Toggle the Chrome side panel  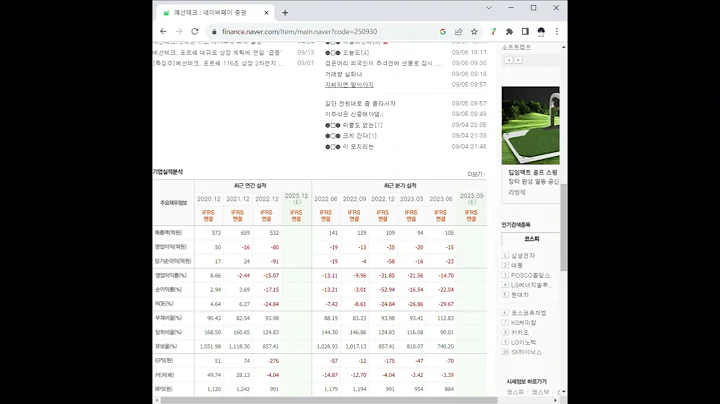(x=525, y=32)
